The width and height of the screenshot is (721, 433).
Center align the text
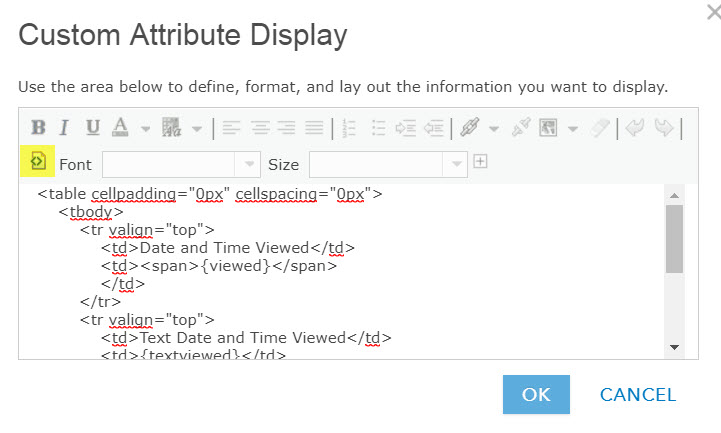(260, 128)
